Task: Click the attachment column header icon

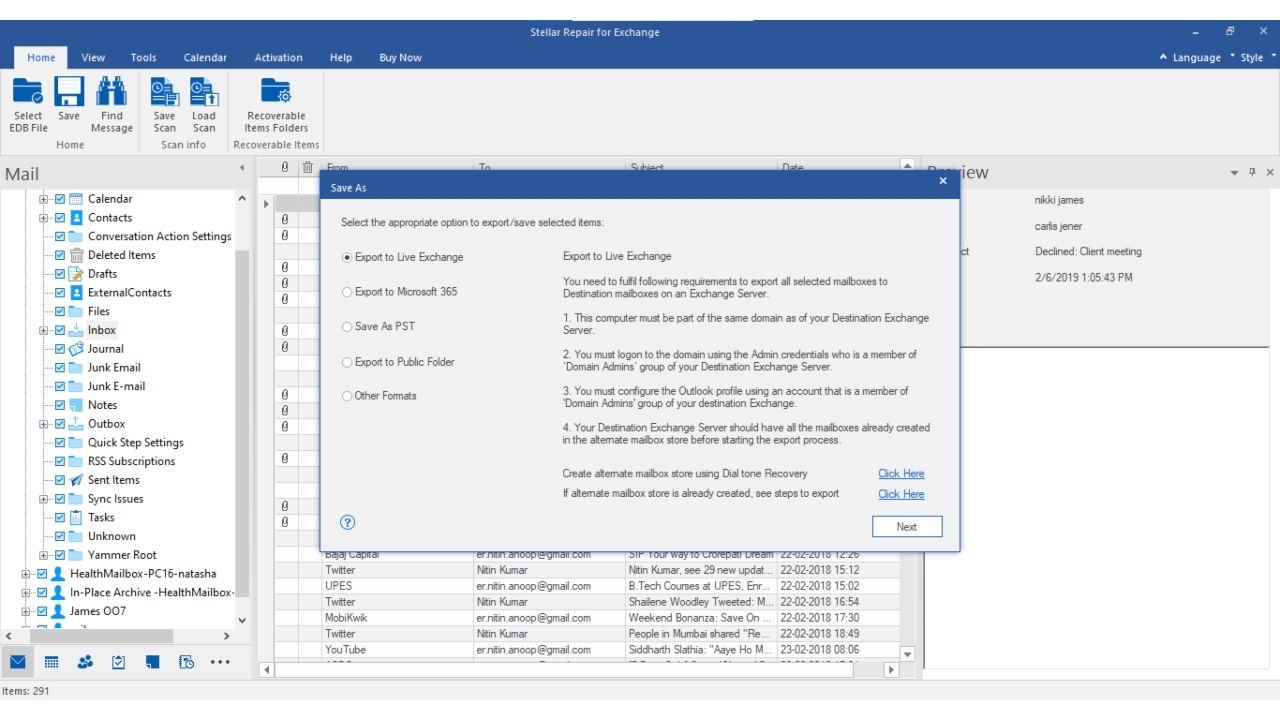Action: tap(285, 167)
